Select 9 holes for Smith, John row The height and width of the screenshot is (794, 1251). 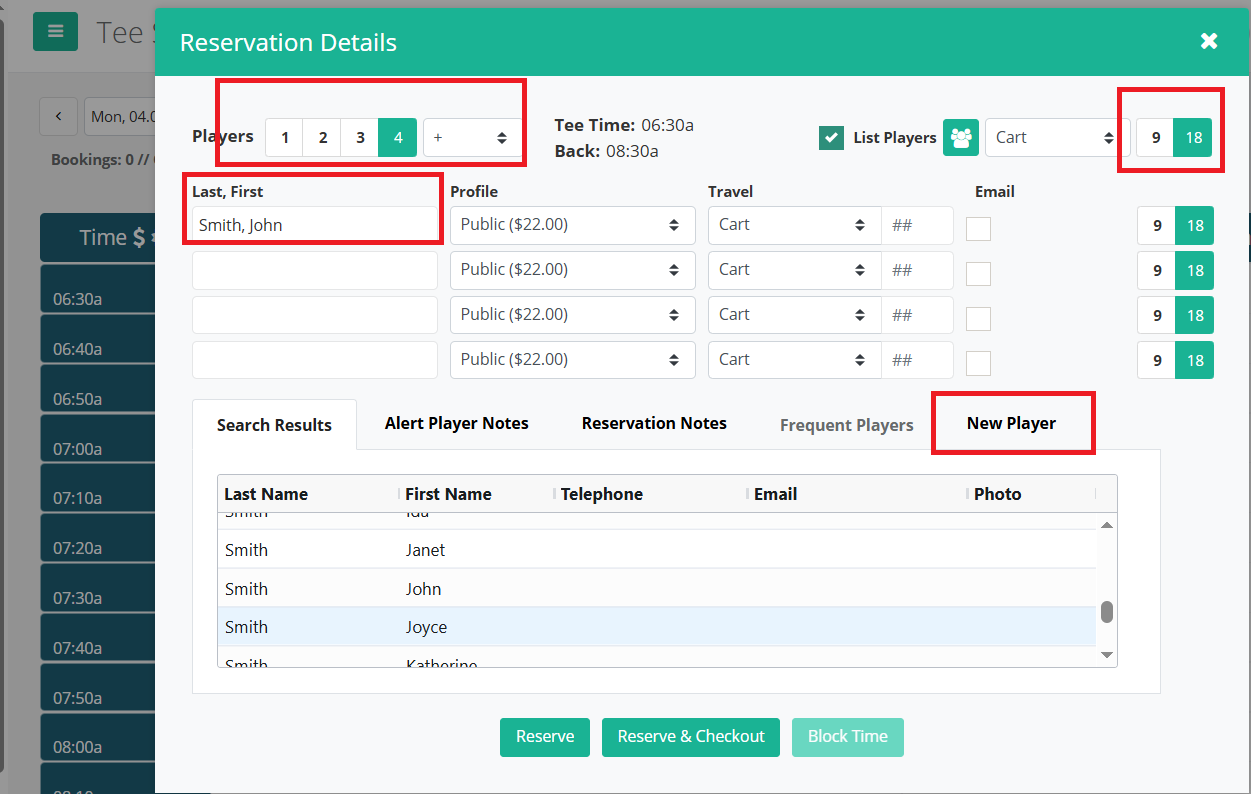(1157, 225)
